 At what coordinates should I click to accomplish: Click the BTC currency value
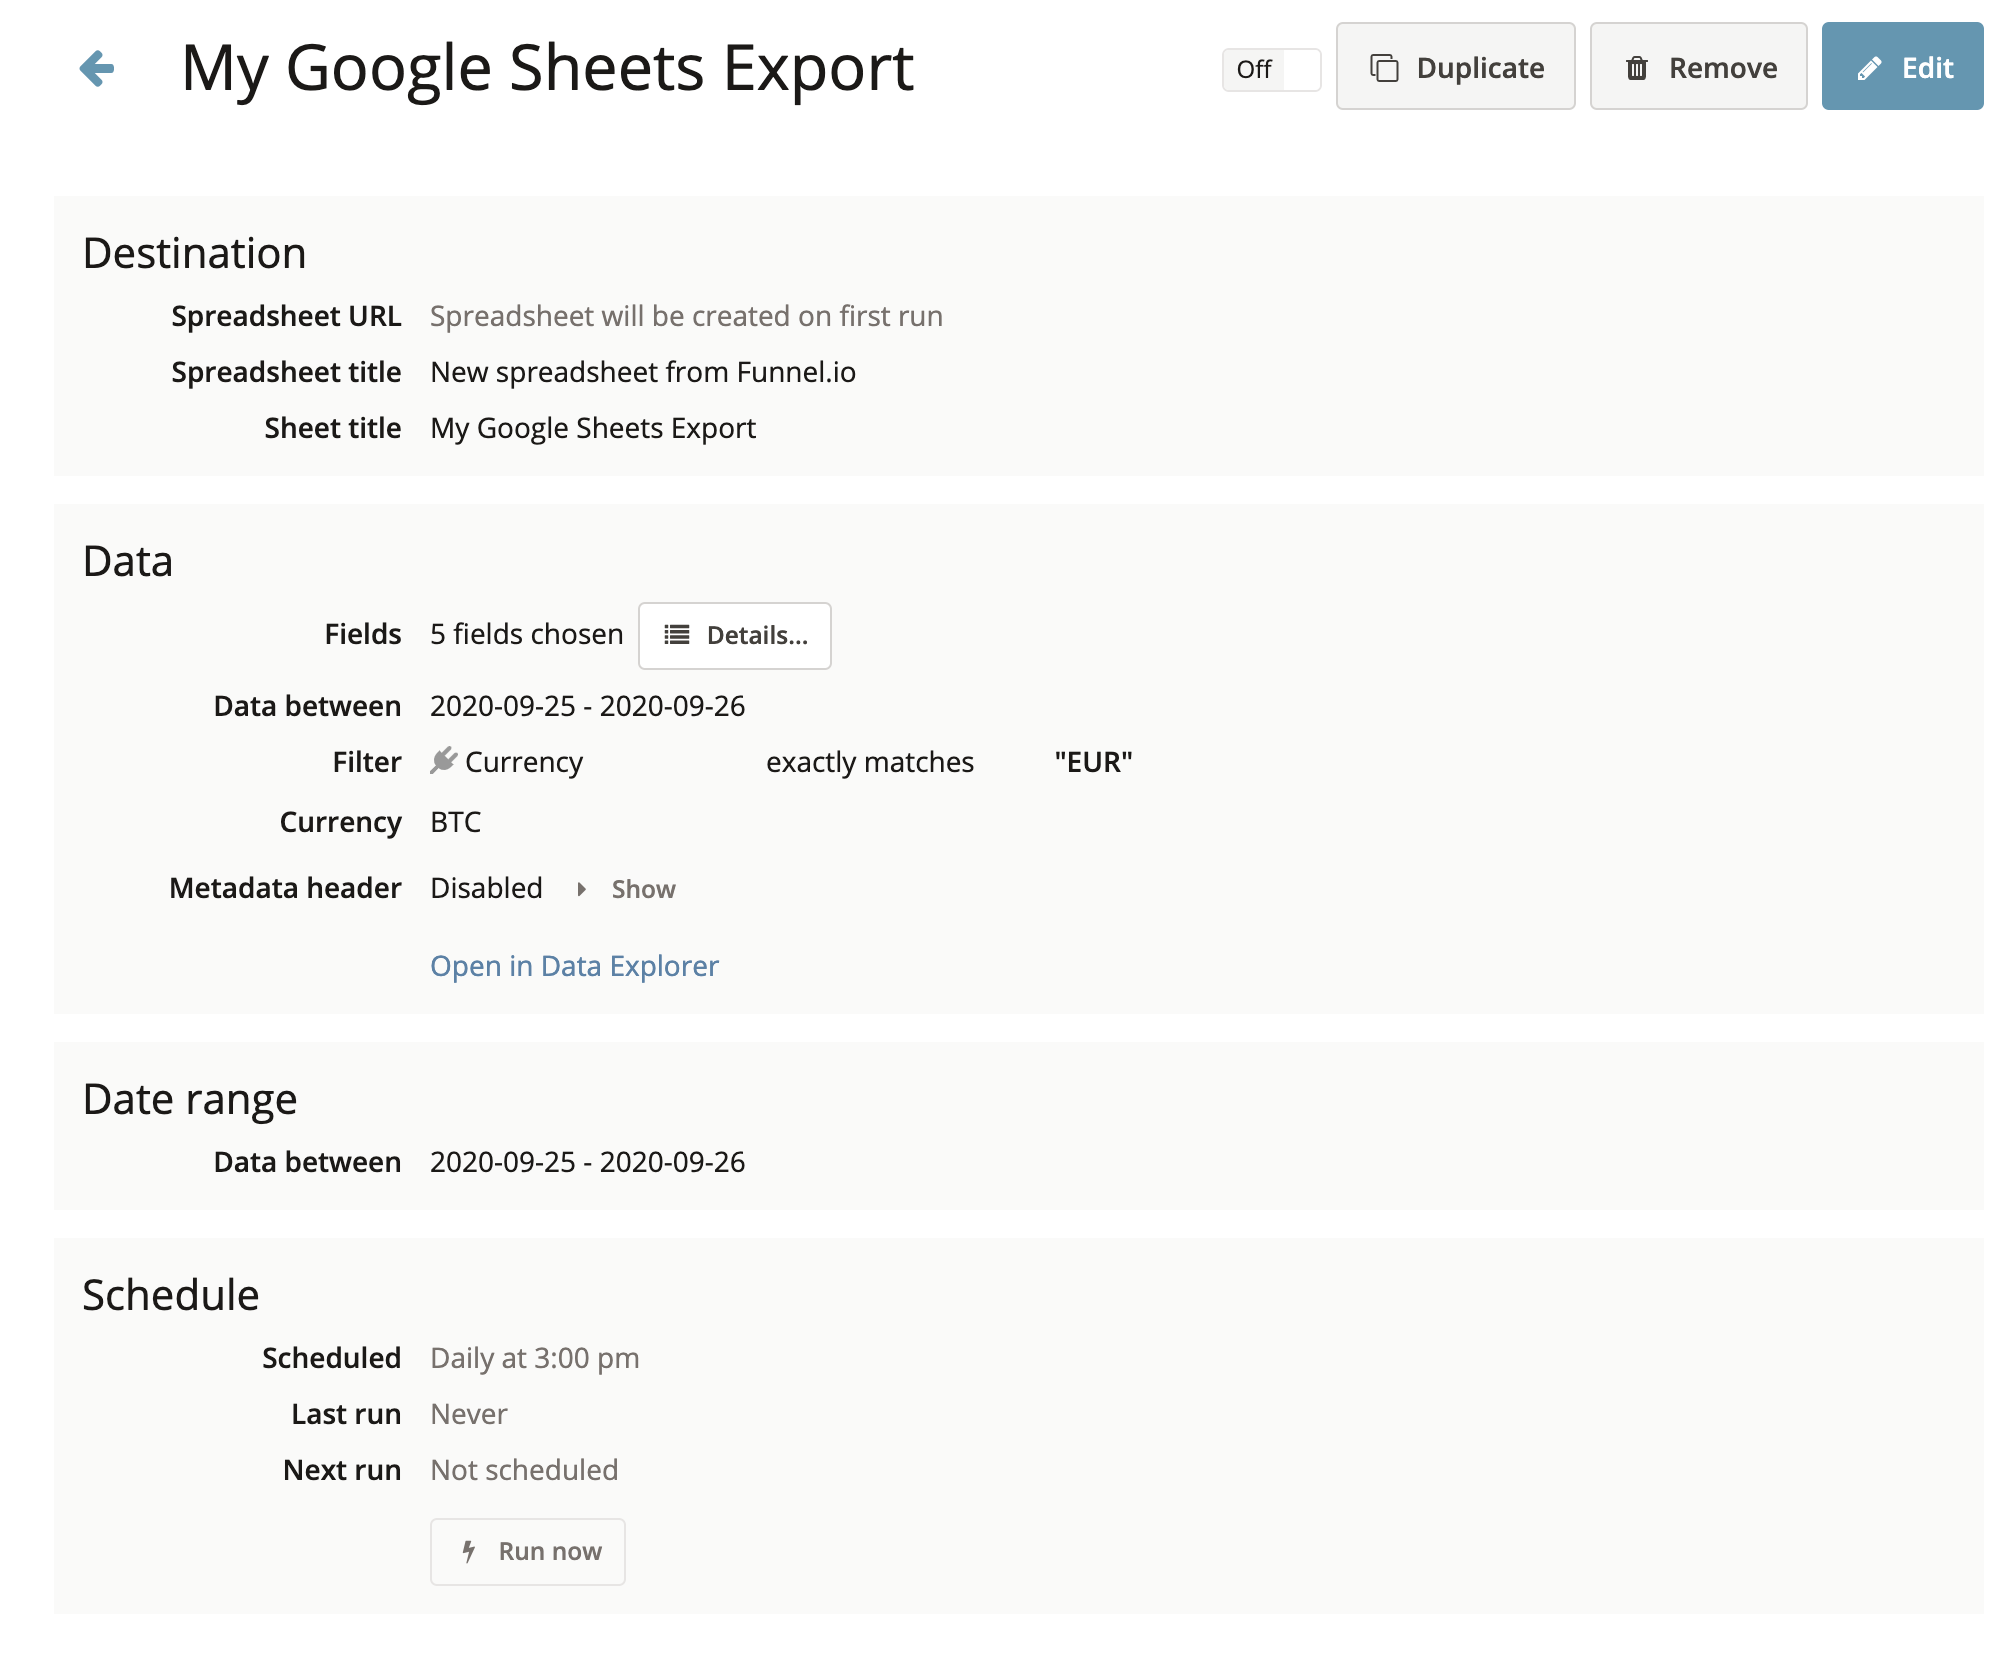click(x=455, y=822)
